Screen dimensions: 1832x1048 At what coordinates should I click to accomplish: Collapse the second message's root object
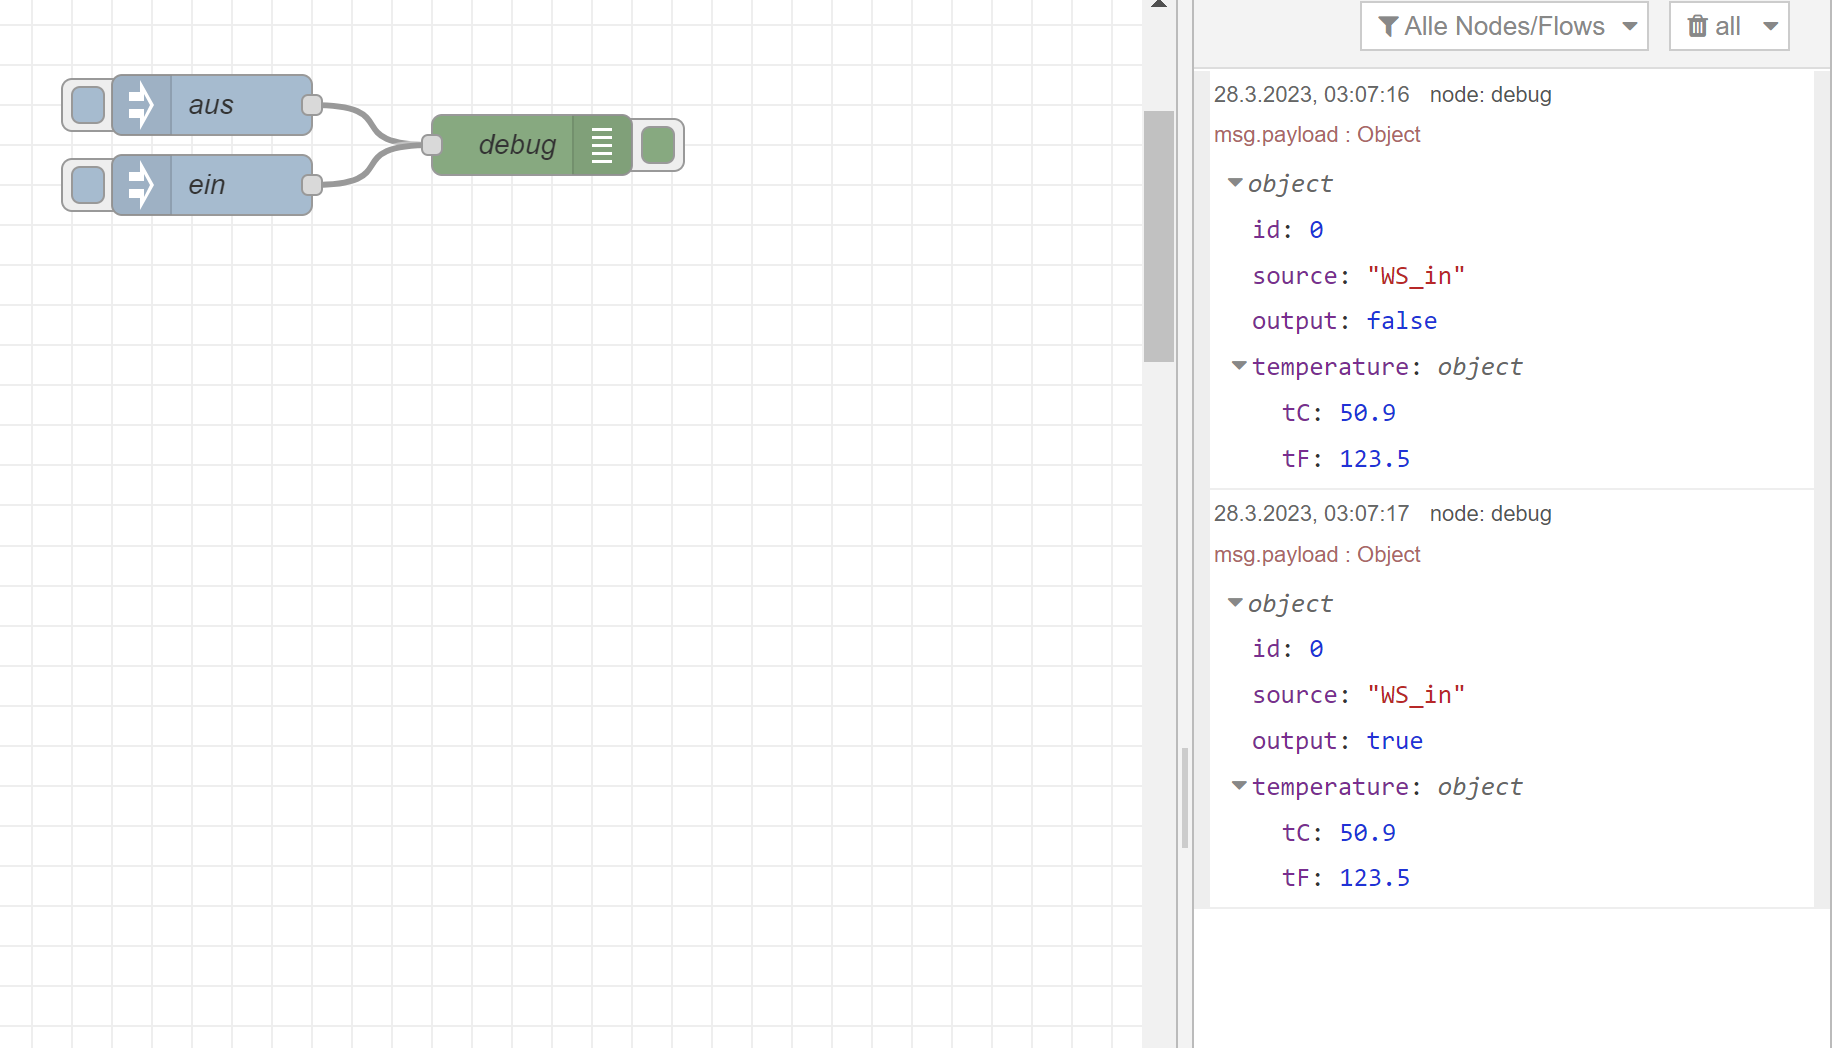(1235, 603)
